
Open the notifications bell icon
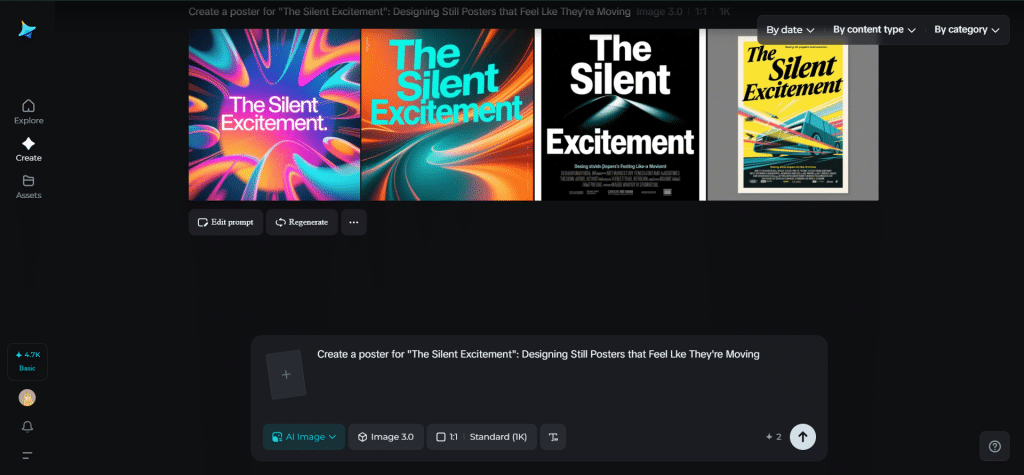[x=27, y=427]
